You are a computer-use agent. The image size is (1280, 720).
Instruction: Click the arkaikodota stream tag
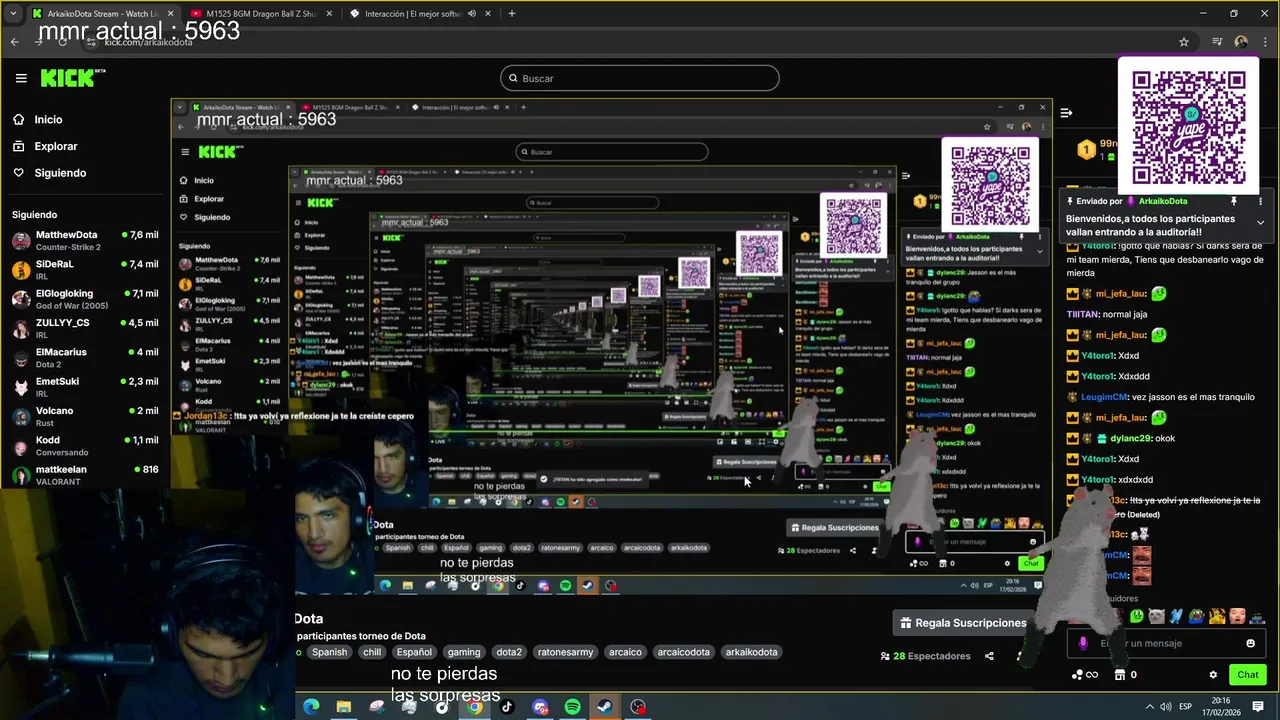[751, 652]
